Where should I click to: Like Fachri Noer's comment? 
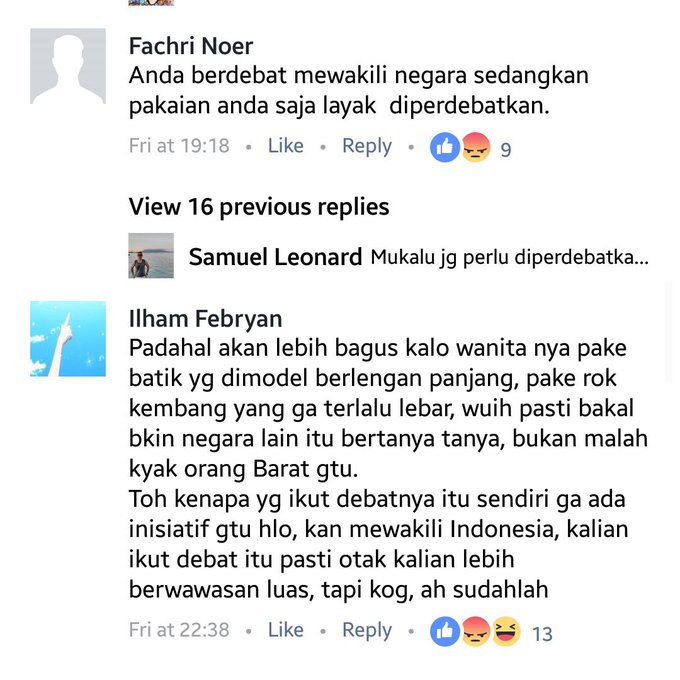(286, 146)
